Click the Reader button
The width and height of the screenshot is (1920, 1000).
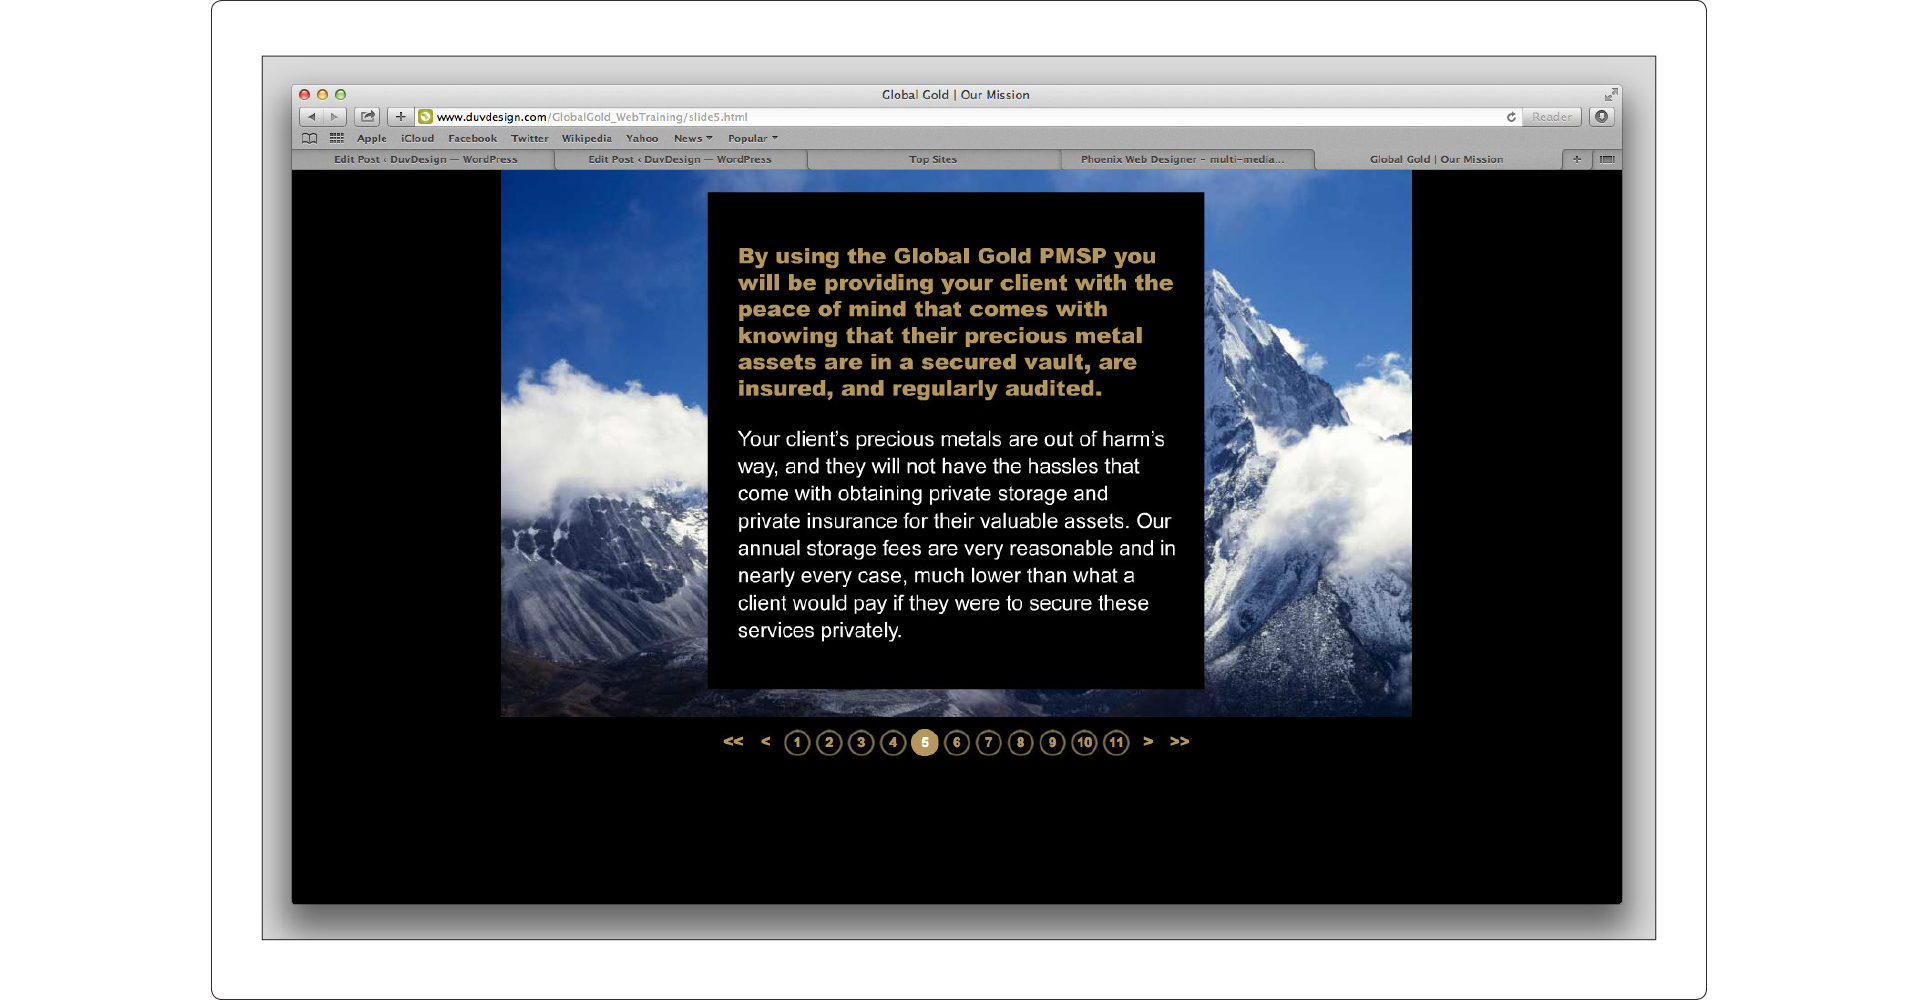point(1551,117)
